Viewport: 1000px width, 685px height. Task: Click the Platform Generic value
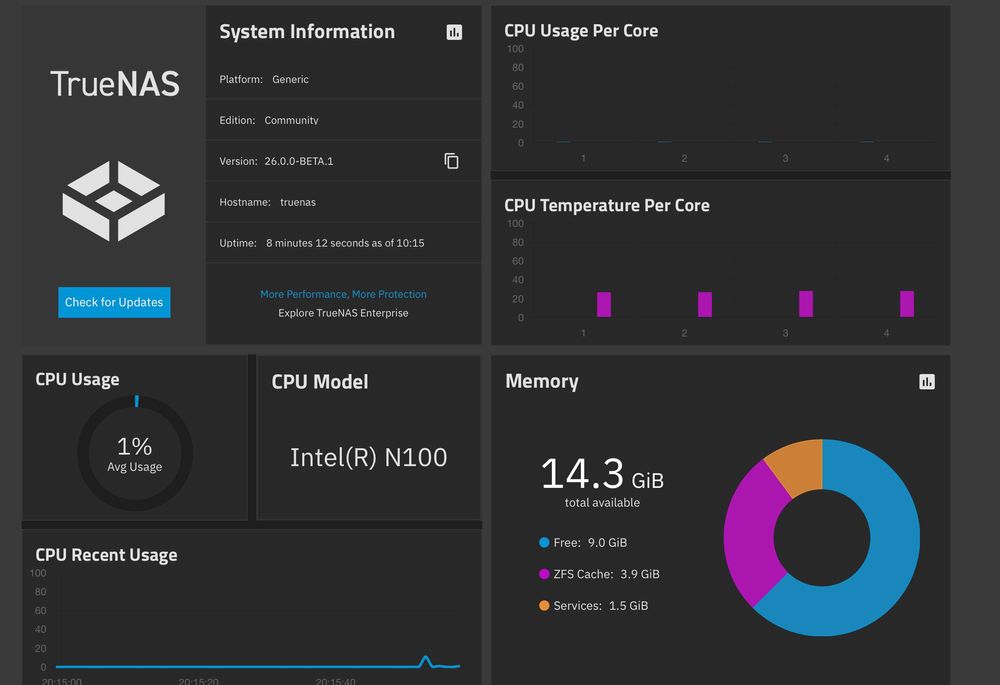[x=290, y=80]
